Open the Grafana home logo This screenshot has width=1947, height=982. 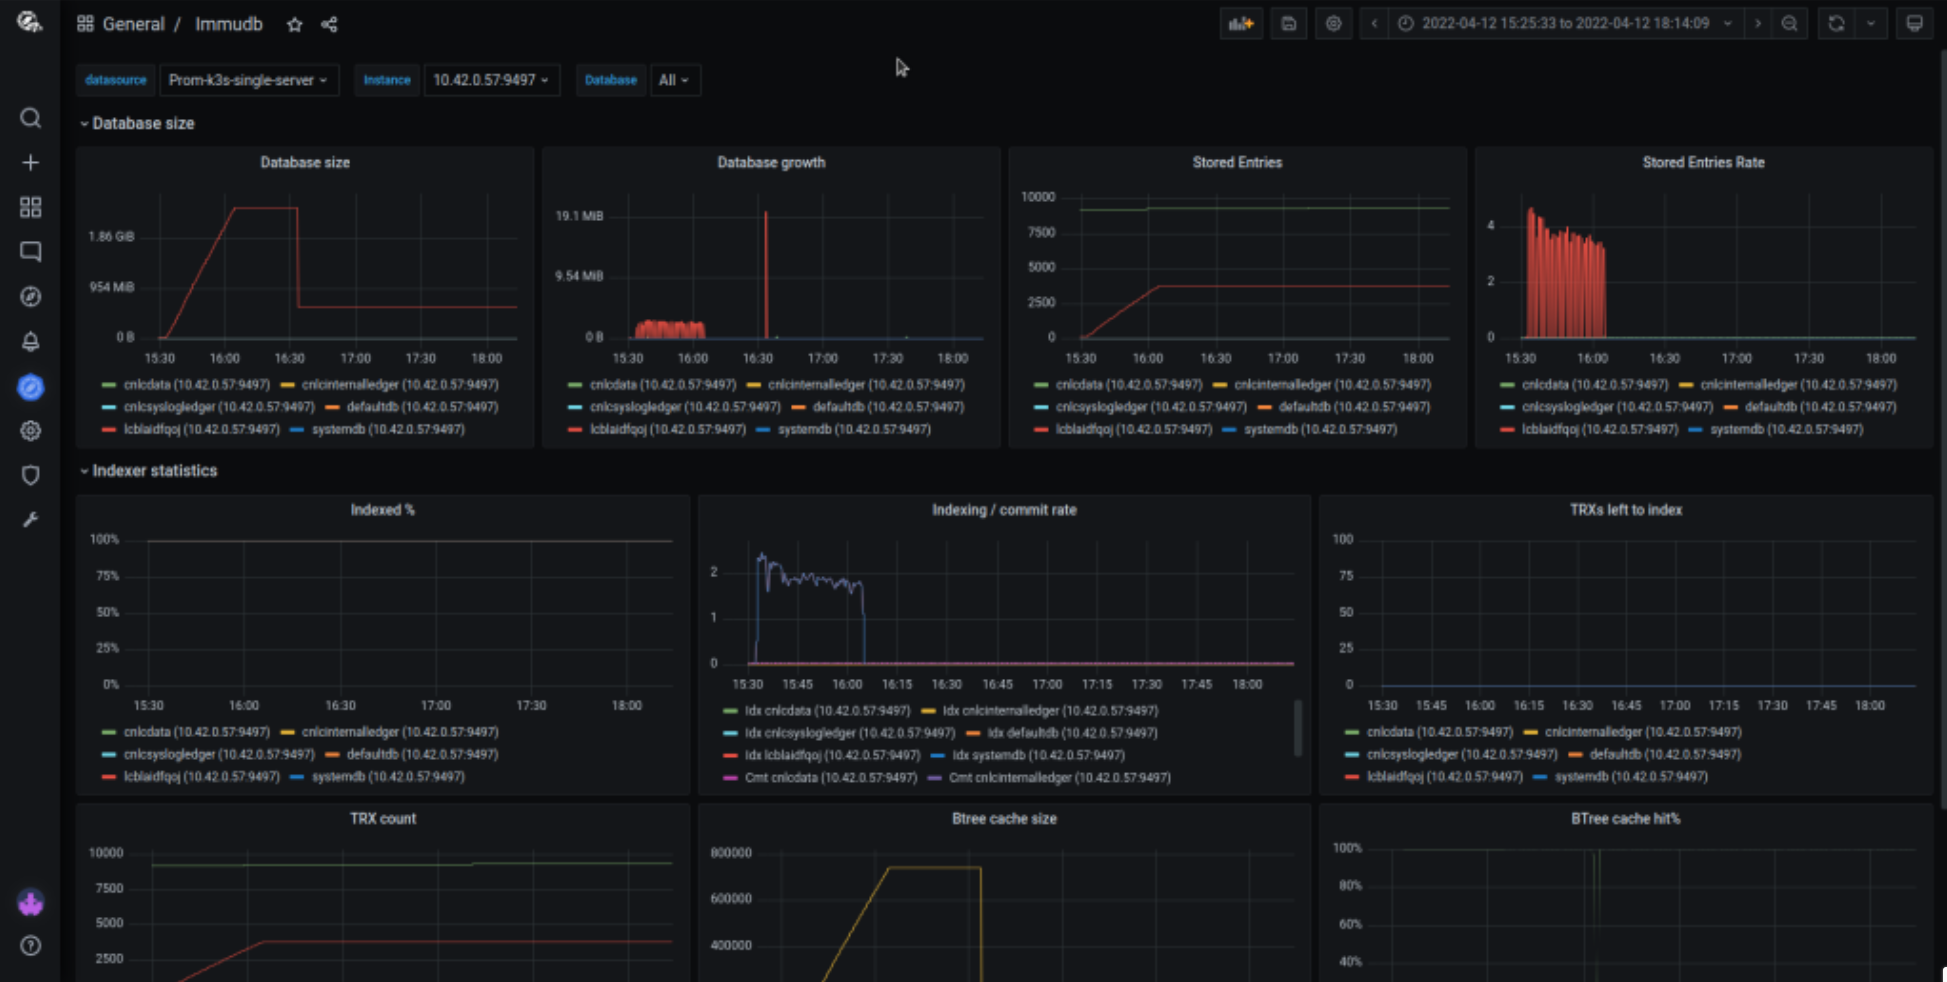click(x=30, y=22)
